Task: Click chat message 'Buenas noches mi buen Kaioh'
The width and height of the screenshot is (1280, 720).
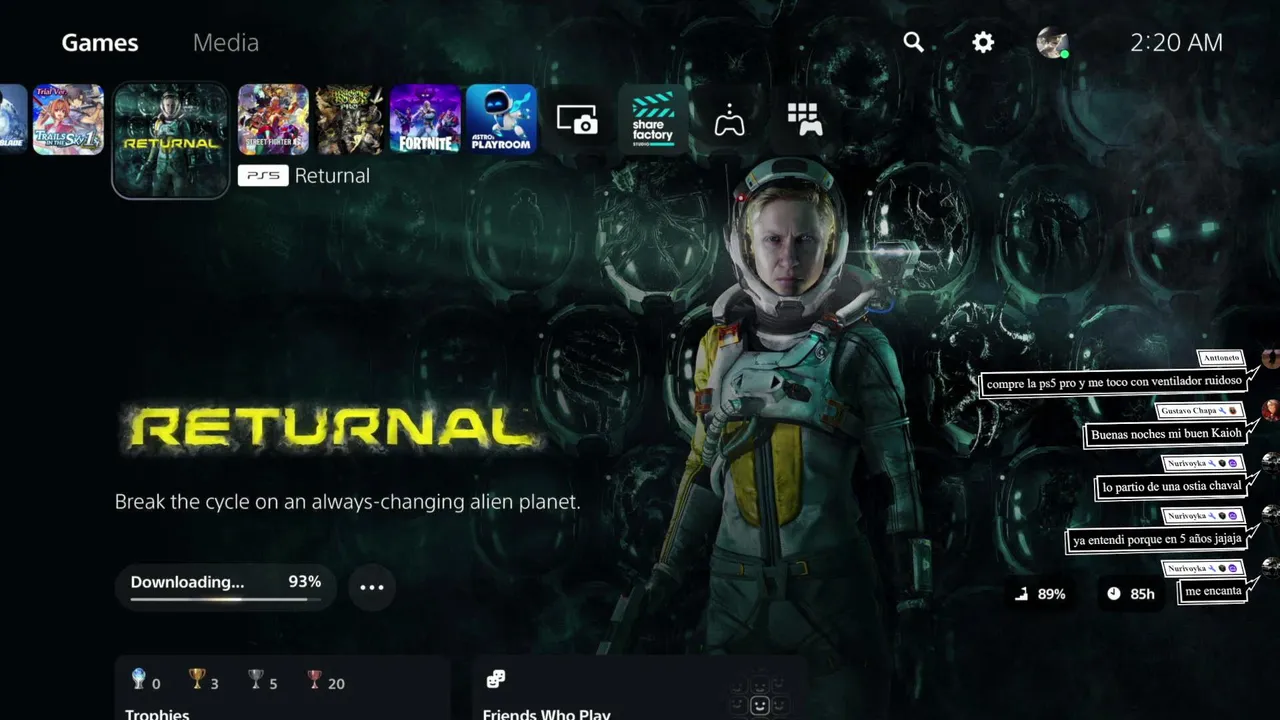Action: coord(1166,434)
